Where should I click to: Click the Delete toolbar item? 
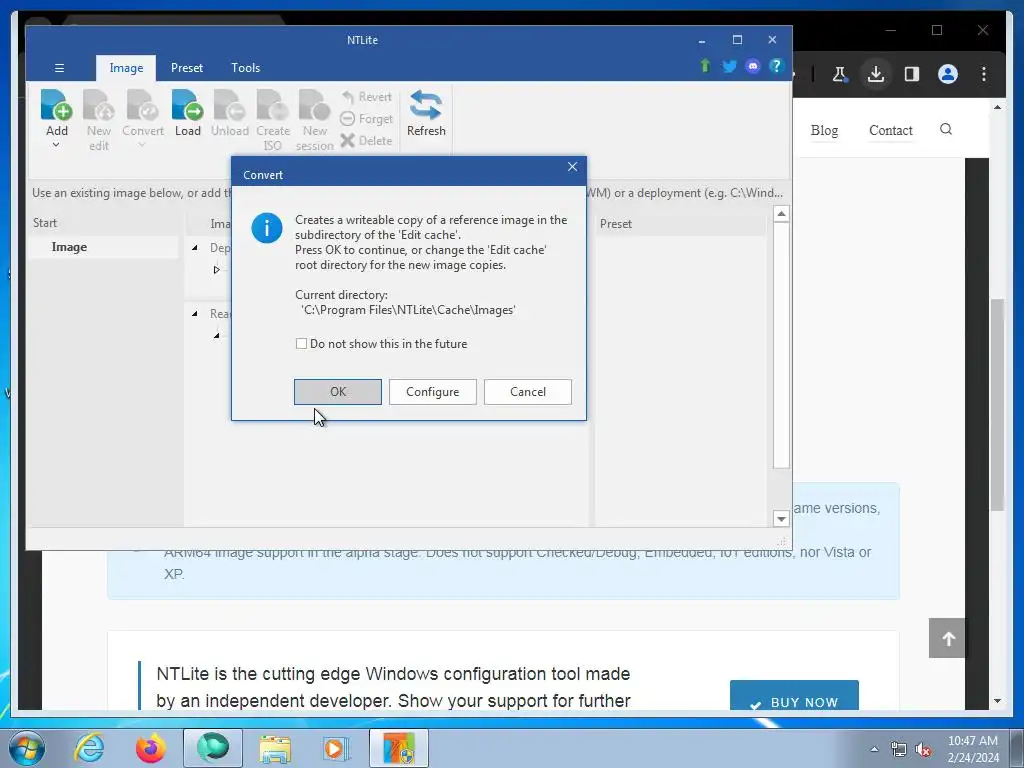pyautogui.click(x=366, y=140)
